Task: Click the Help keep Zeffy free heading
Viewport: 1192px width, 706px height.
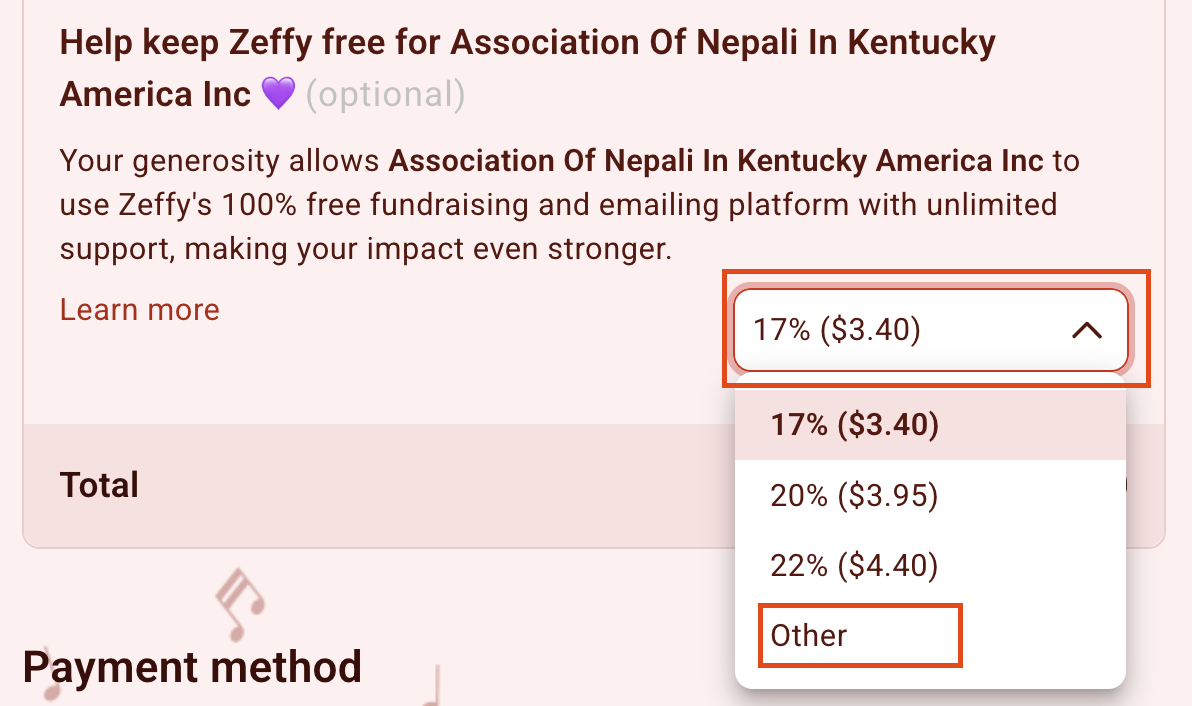Action: (x=528, y=68)
